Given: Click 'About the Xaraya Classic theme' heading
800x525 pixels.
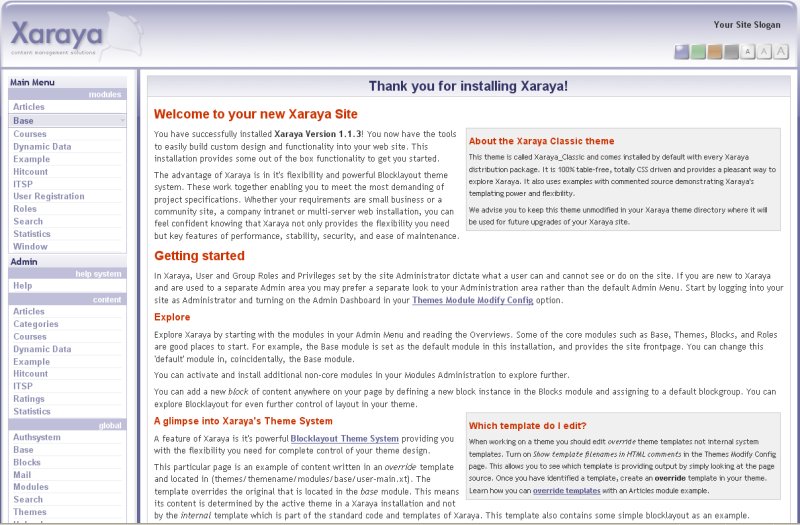Looking at the screenshot, I should pos(541,141).
